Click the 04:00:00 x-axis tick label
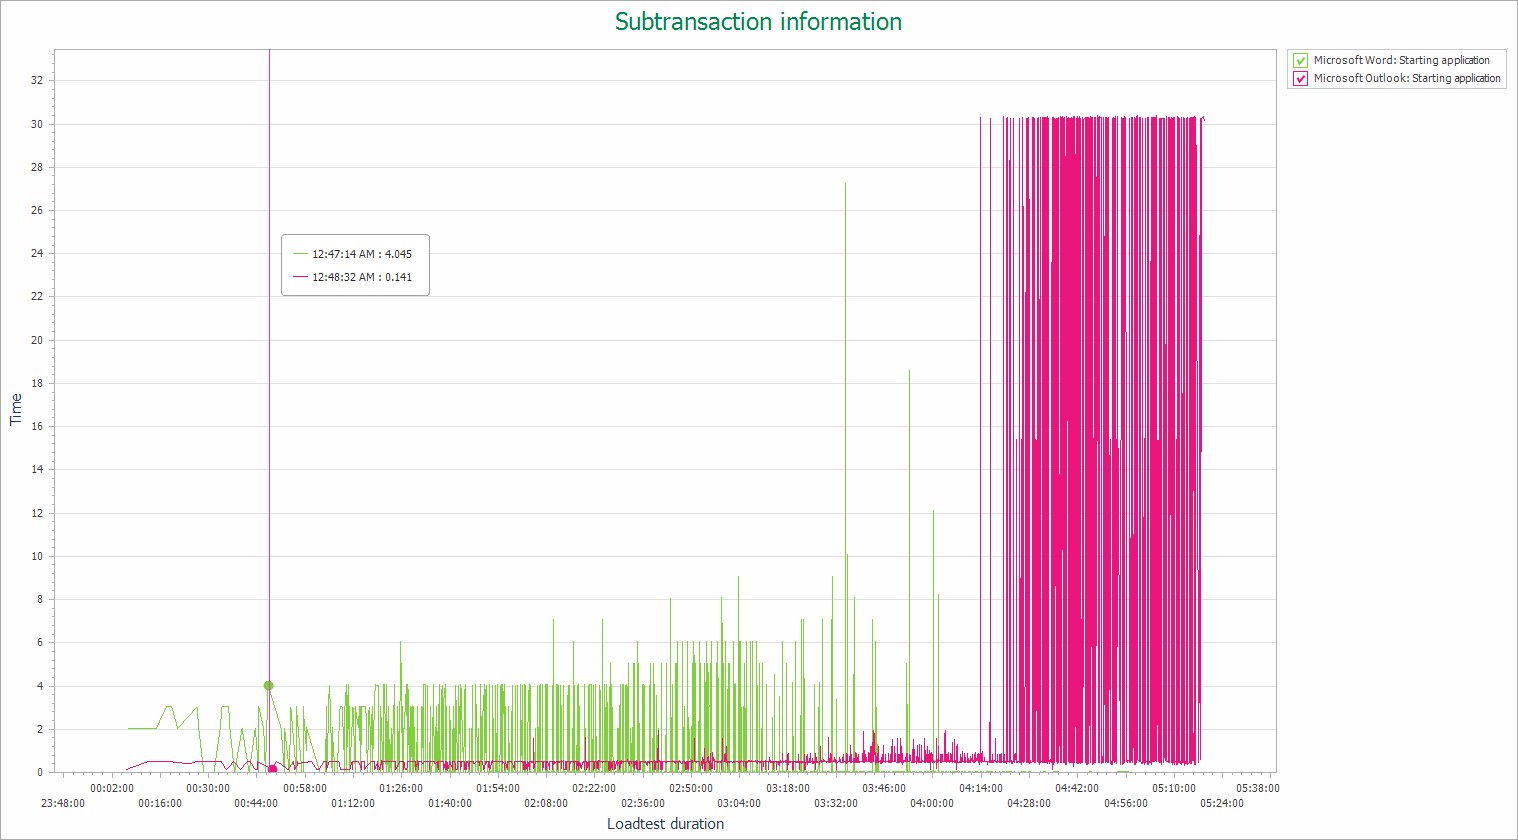 click(x=931, y=803)
